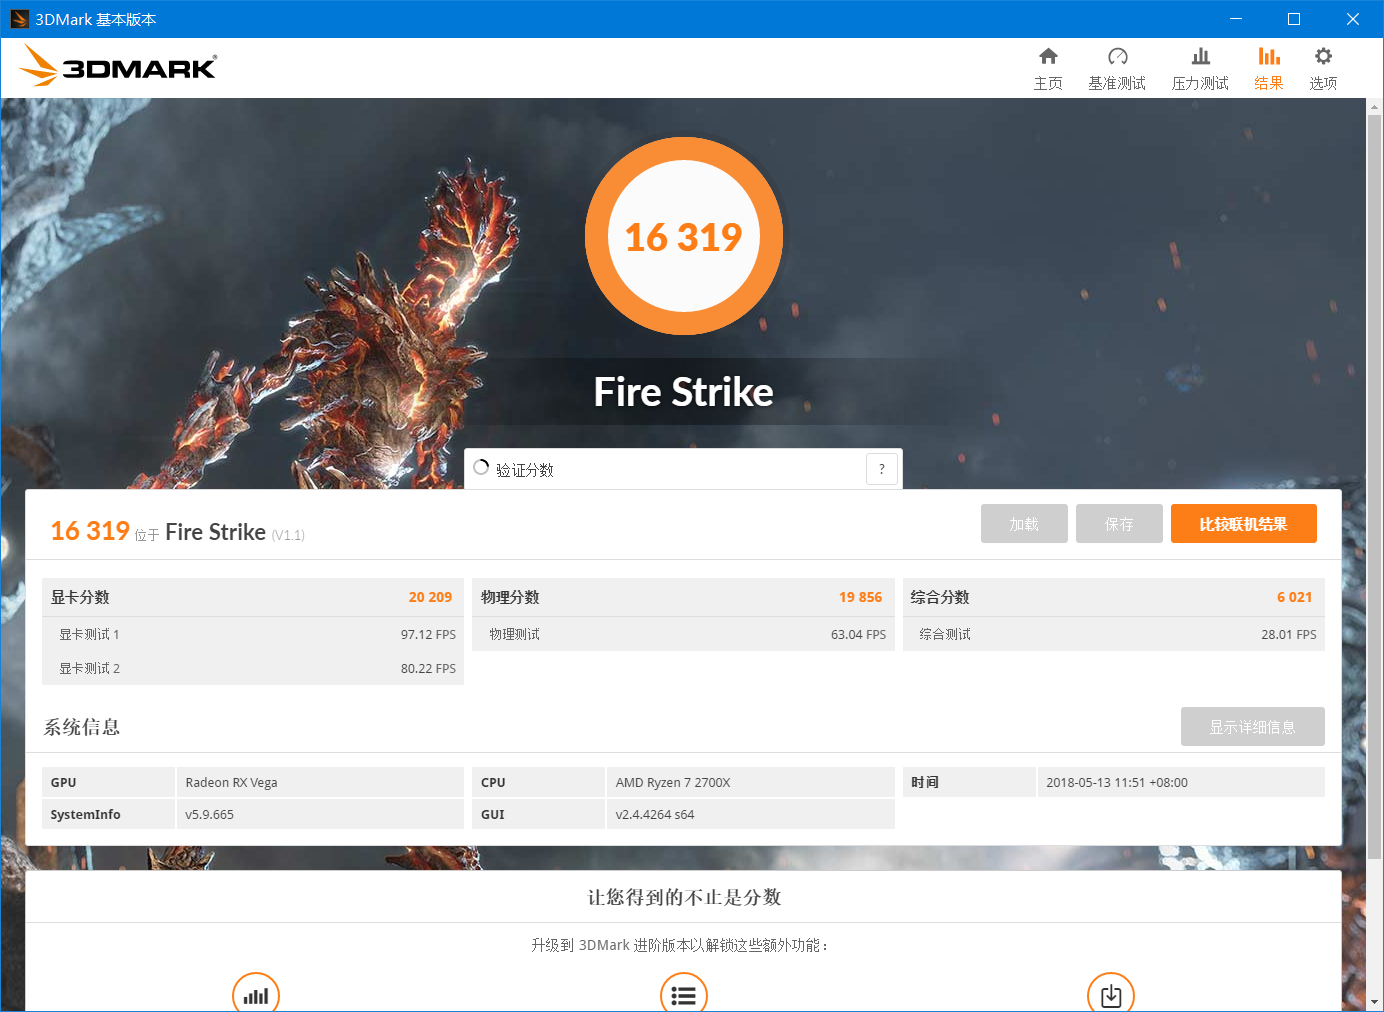The width and height of the screenshot is (1384, 1012).
Task: Click the 综合分数 header
Action: coord(1114,597)
